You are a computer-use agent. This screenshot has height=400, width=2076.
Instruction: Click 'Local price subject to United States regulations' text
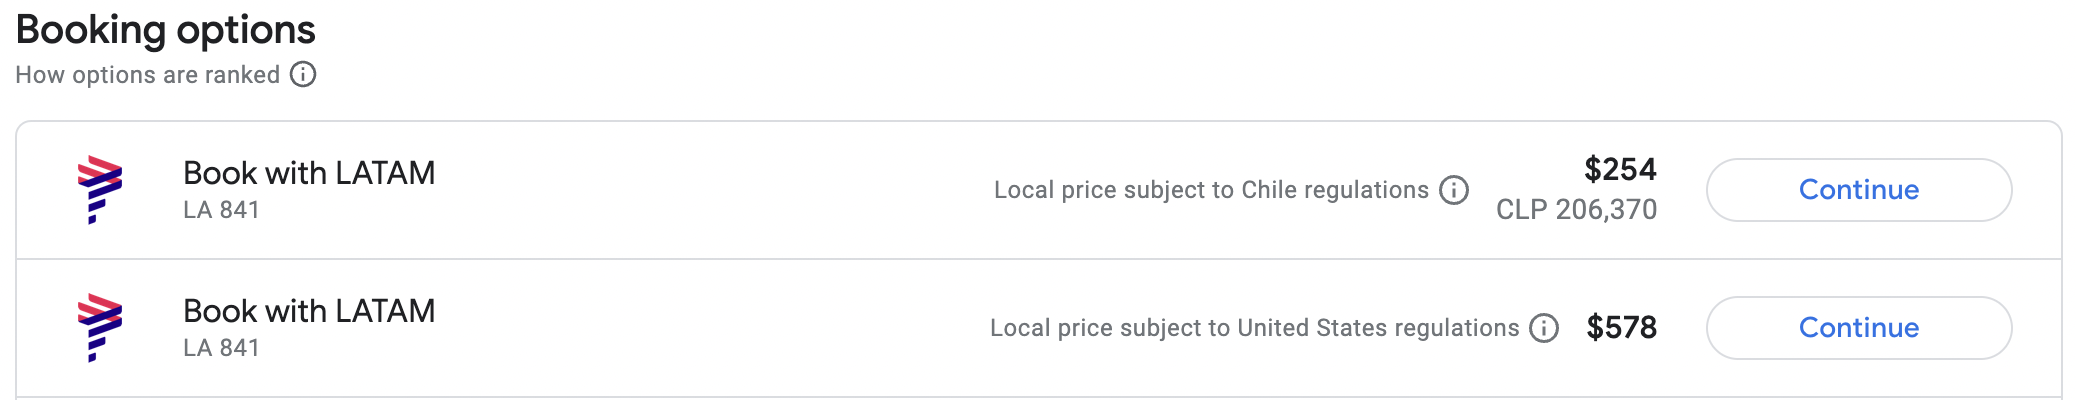(1254, 328)
